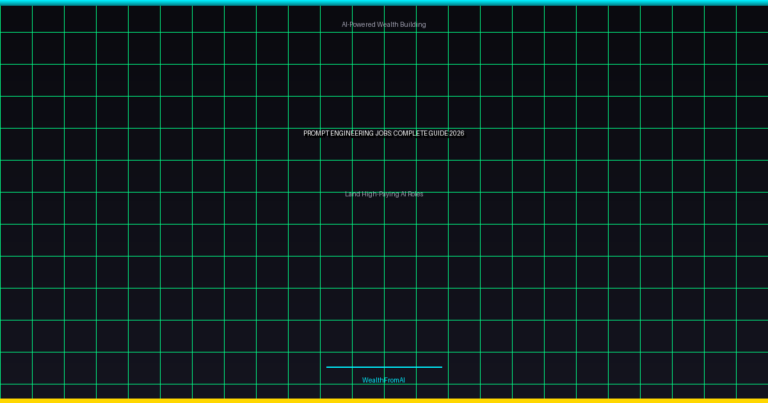
Task: Click the yellow bar along the bottom edge
Action: coord(384,400)
